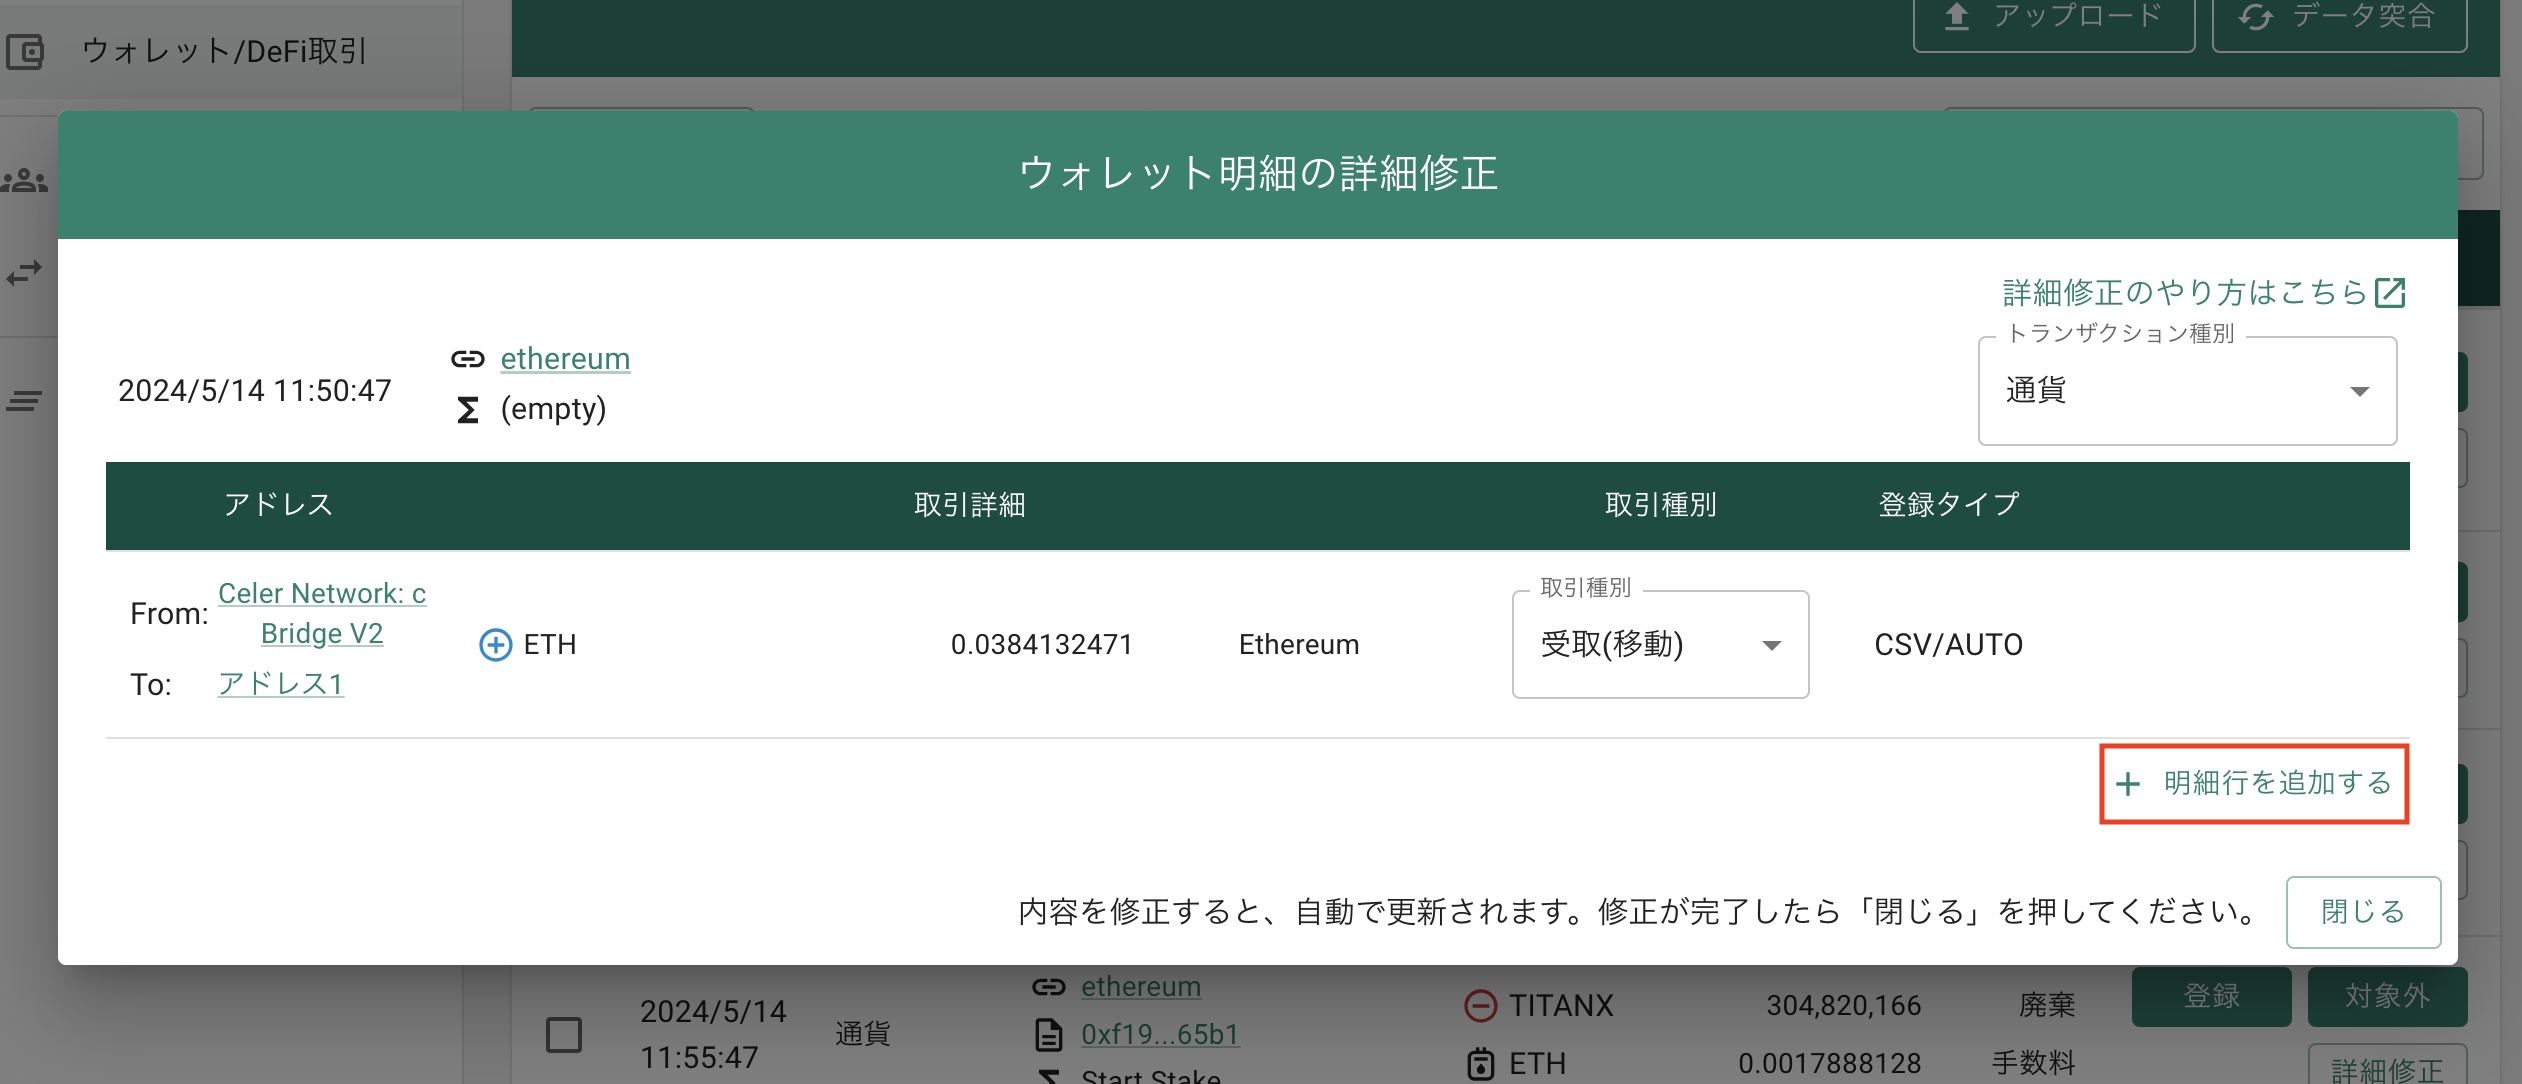Click the 取引種別 column header
2522x1084 pixels.
pyautogui.click(x=1660, y=504)
